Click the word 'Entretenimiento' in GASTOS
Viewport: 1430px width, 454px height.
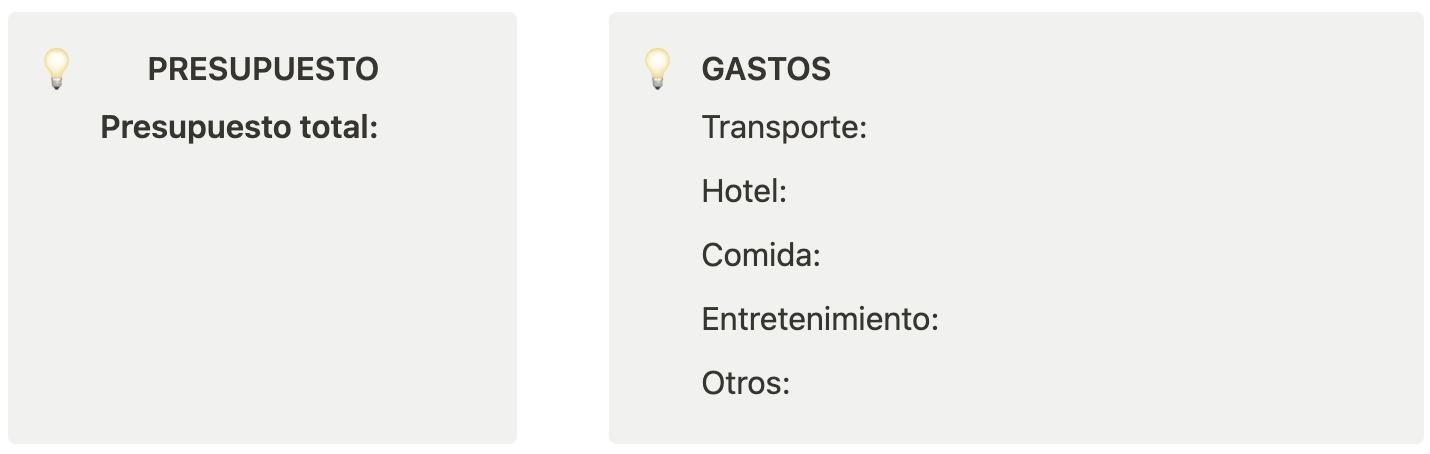[816, 320]
